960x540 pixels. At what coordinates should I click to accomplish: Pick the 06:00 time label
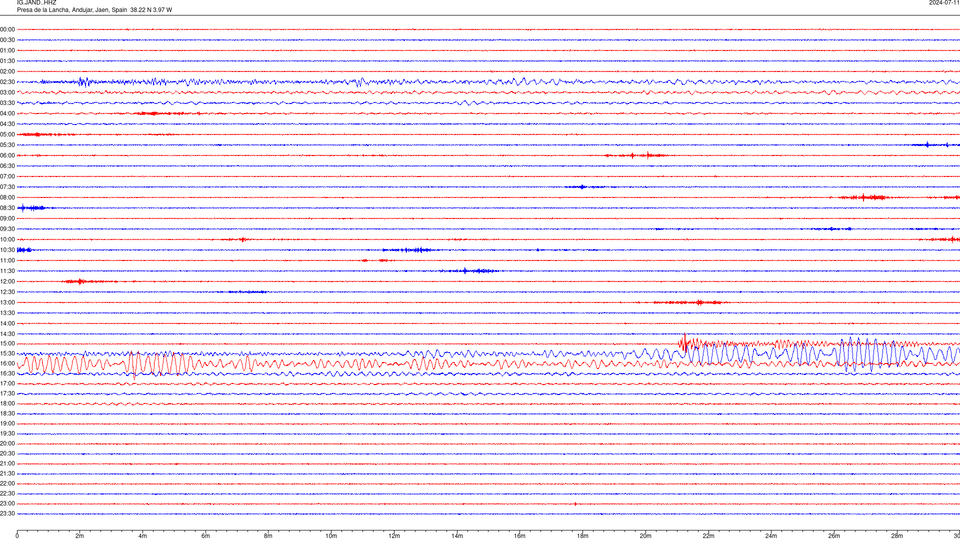point(7,156)
